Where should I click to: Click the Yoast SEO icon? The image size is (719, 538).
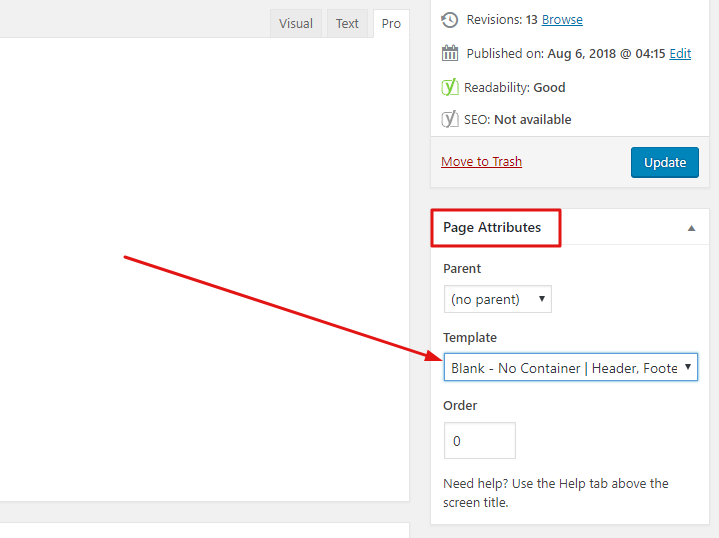point(450,119)
